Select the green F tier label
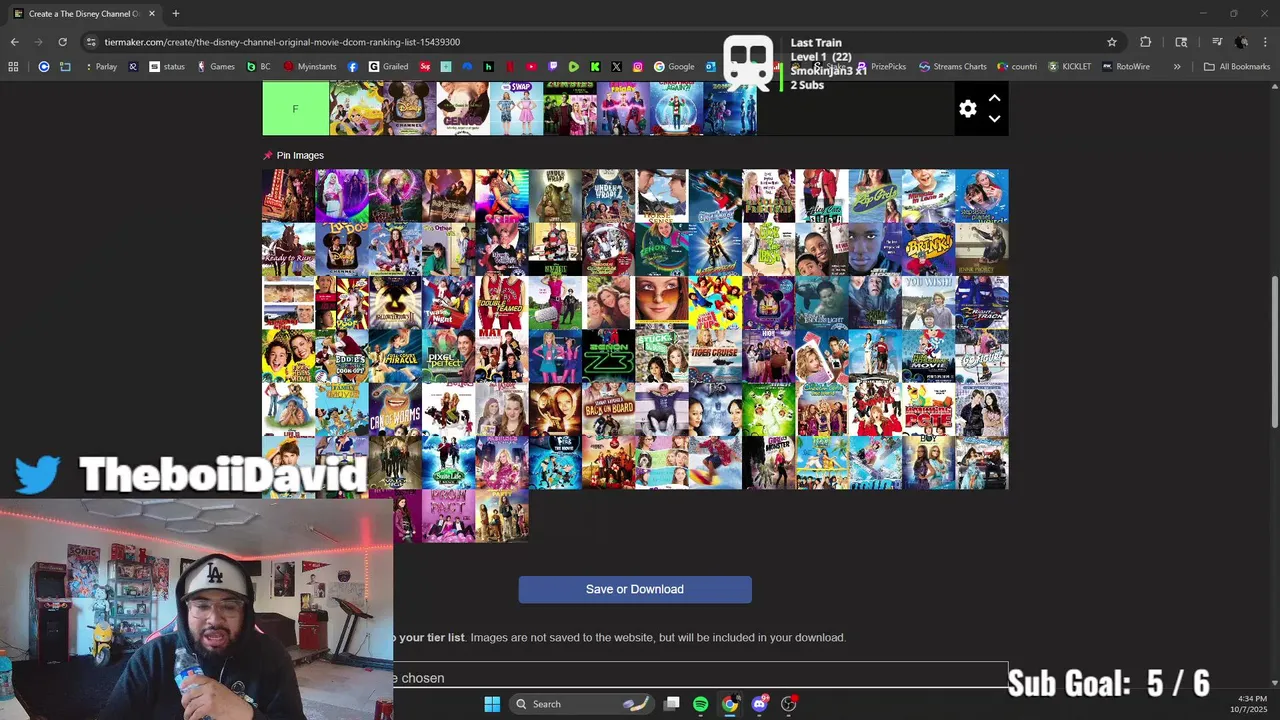The width and height of the screenshot is (1280, 720). pyautogui.click(x=295, y=108)
